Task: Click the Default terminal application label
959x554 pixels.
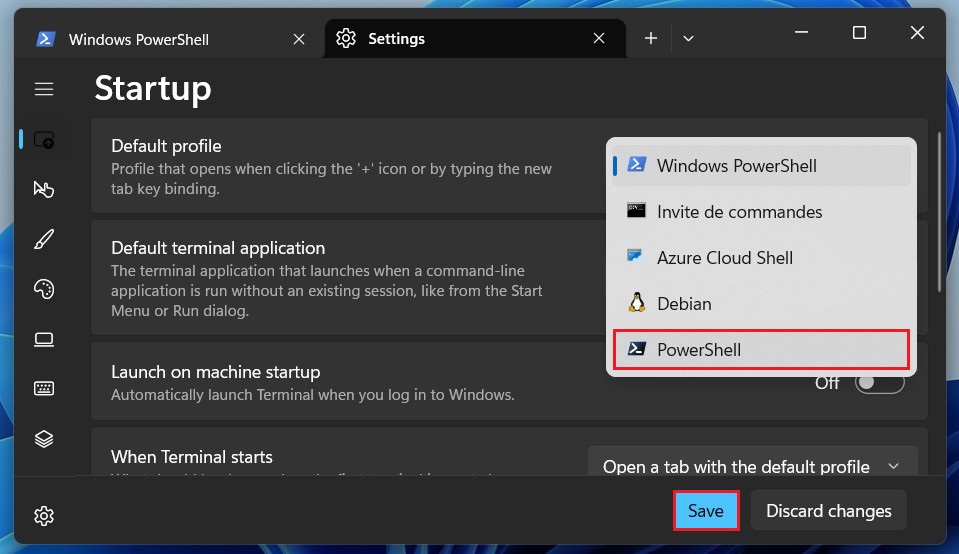Action: click(218, 248)
